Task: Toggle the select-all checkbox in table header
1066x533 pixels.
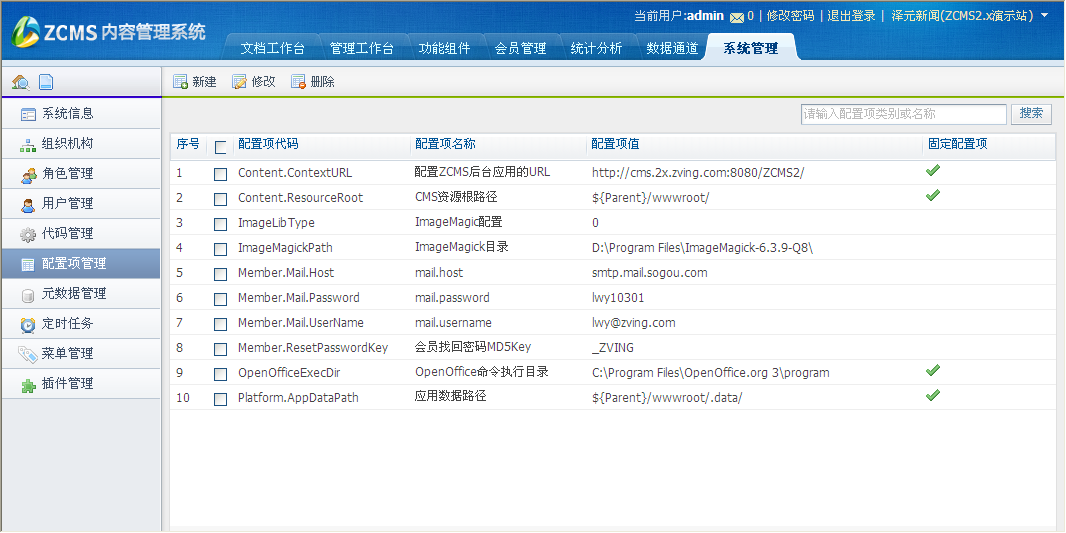Action: (221, 147)
